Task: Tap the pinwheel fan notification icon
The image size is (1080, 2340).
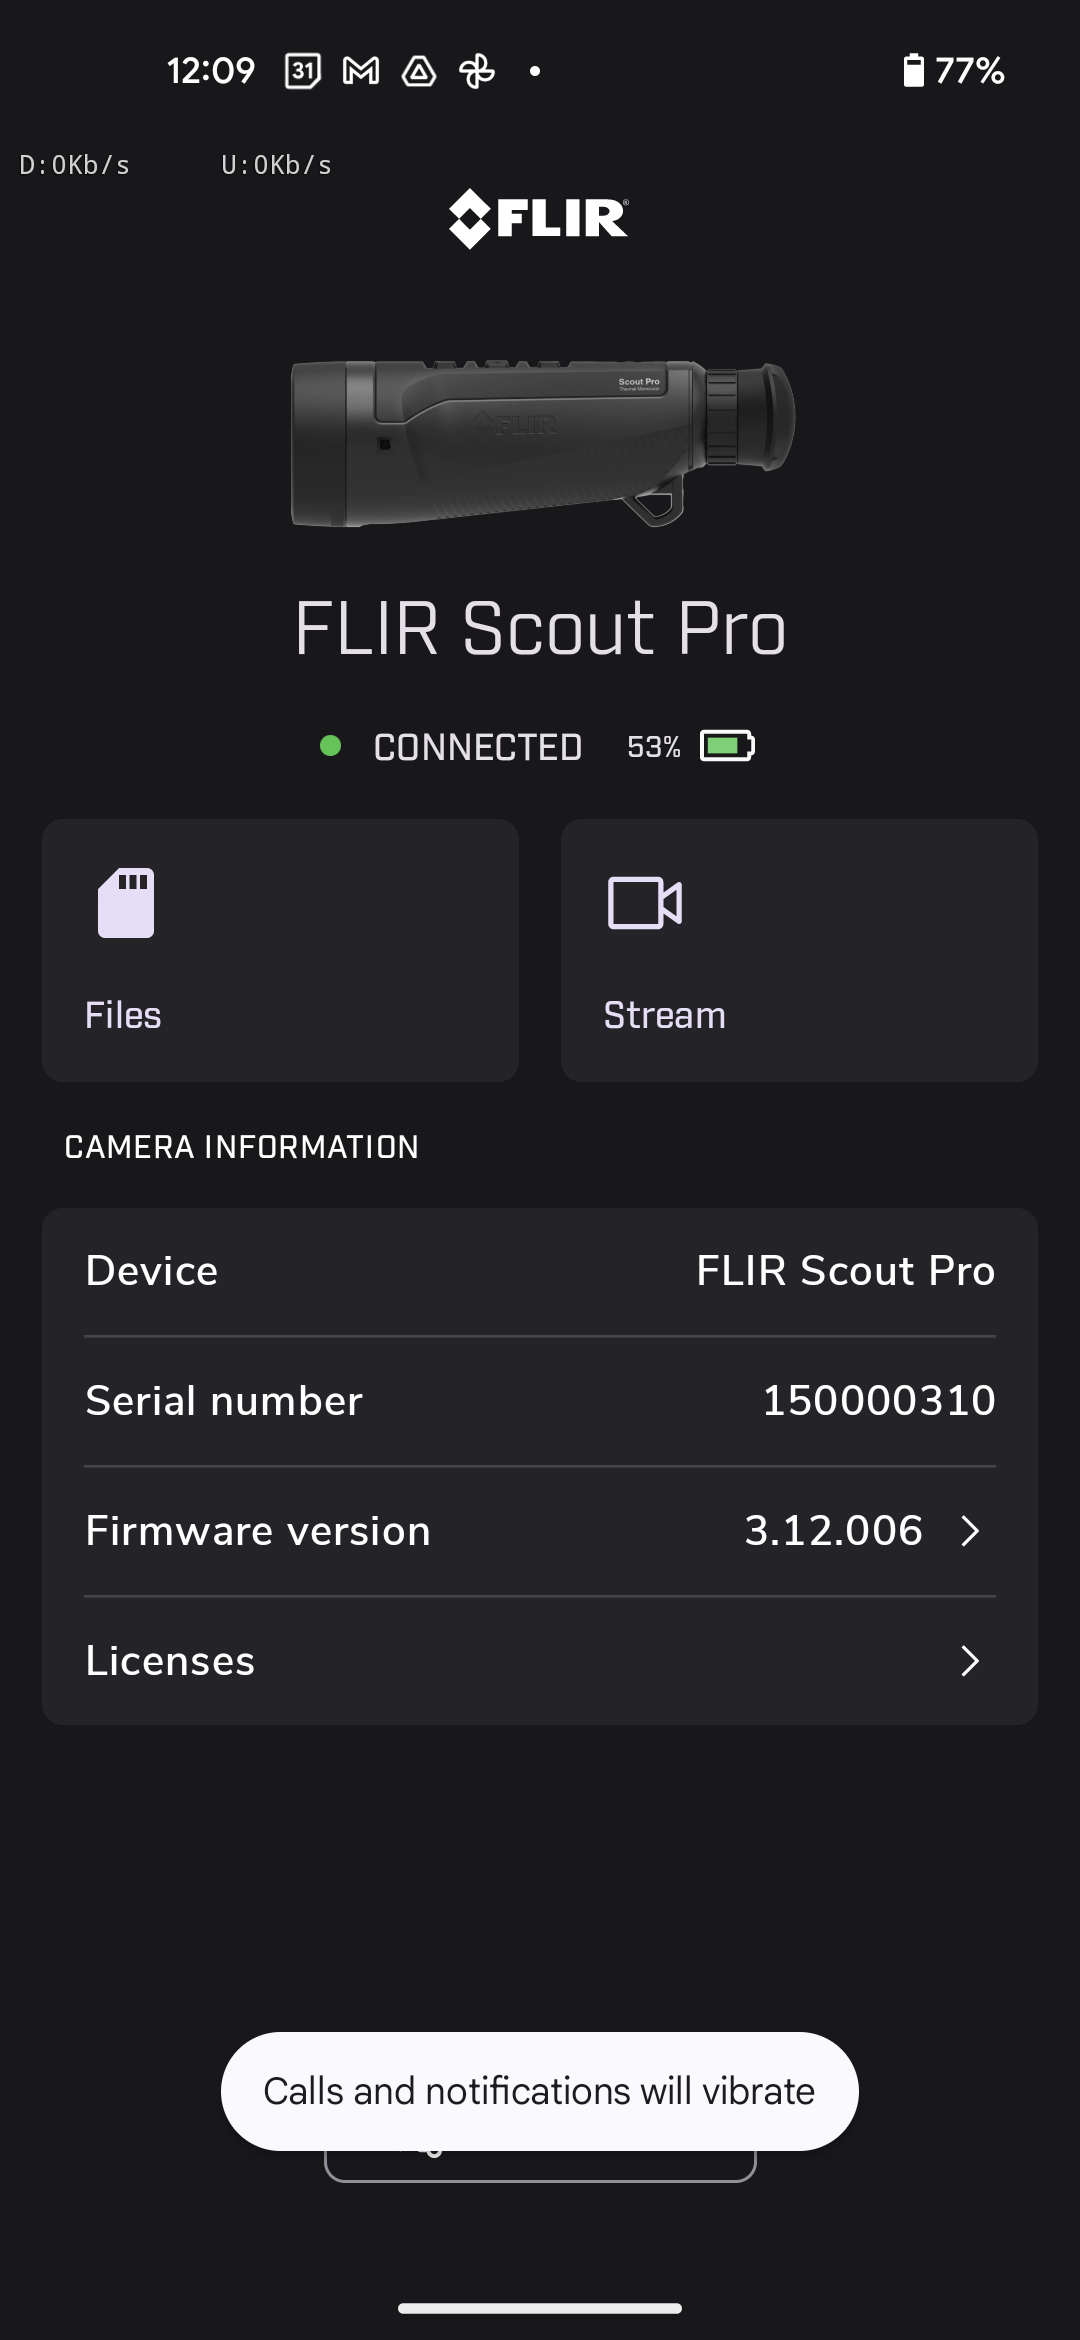Action: coord(477,71)
